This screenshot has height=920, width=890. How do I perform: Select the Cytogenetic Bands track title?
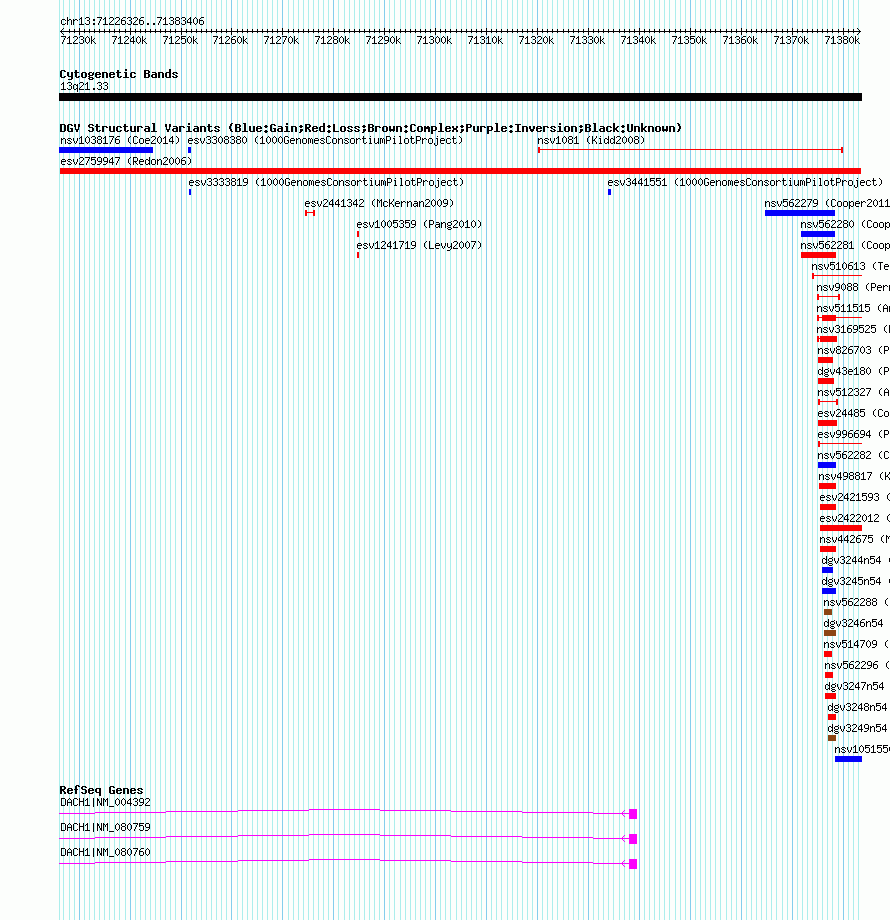(119, 74)
